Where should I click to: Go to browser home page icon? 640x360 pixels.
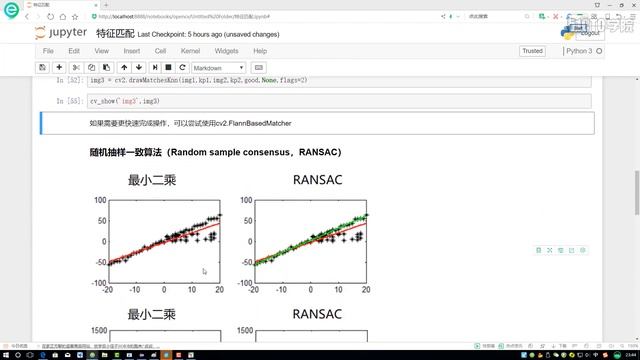click(x=62, y=17)
